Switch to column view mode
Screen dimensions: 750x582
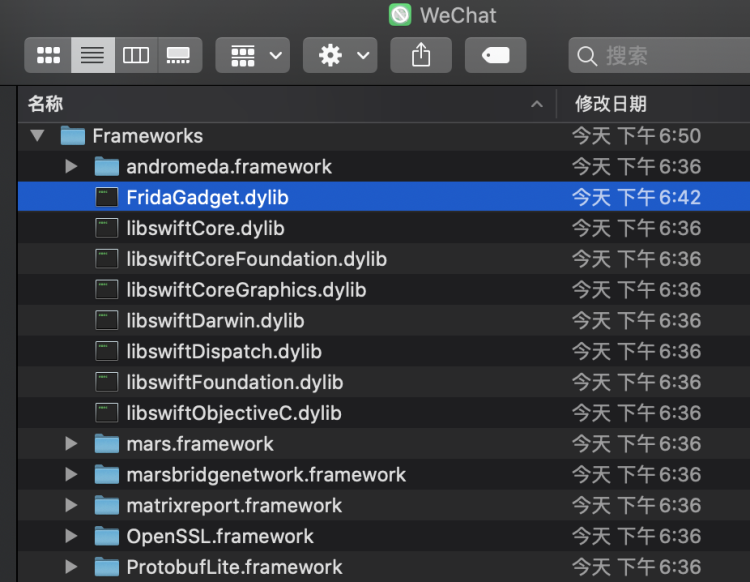[136, 55]
